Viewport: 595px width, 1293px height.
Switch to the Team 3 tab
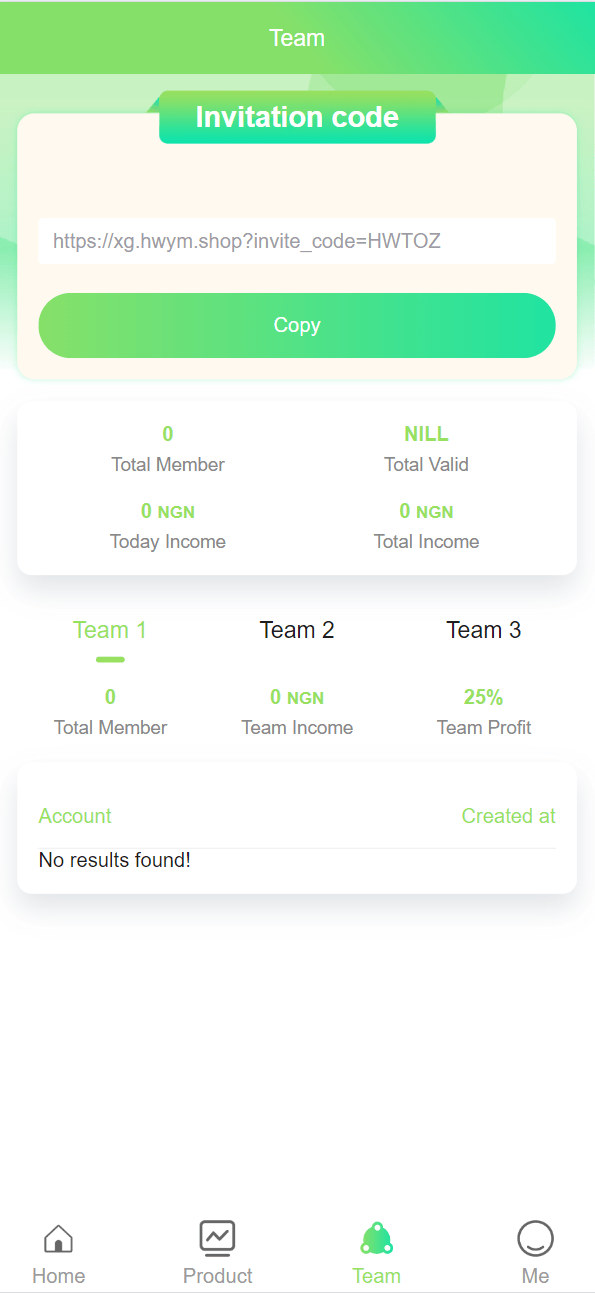(484, 630)
